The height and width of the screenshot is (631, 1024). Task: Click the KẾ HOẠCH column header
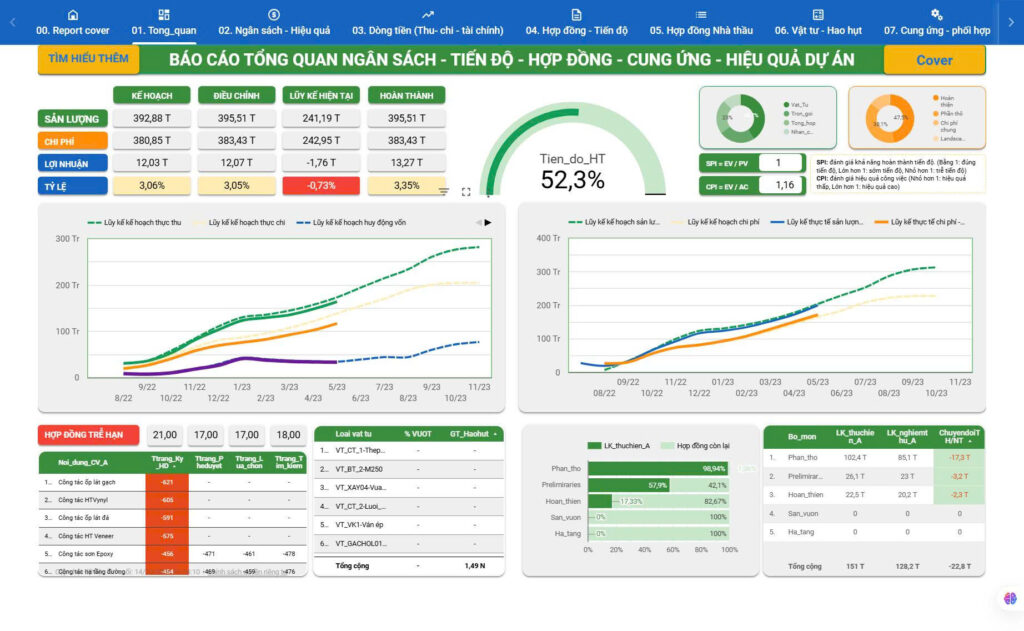(x=152, y=95)
